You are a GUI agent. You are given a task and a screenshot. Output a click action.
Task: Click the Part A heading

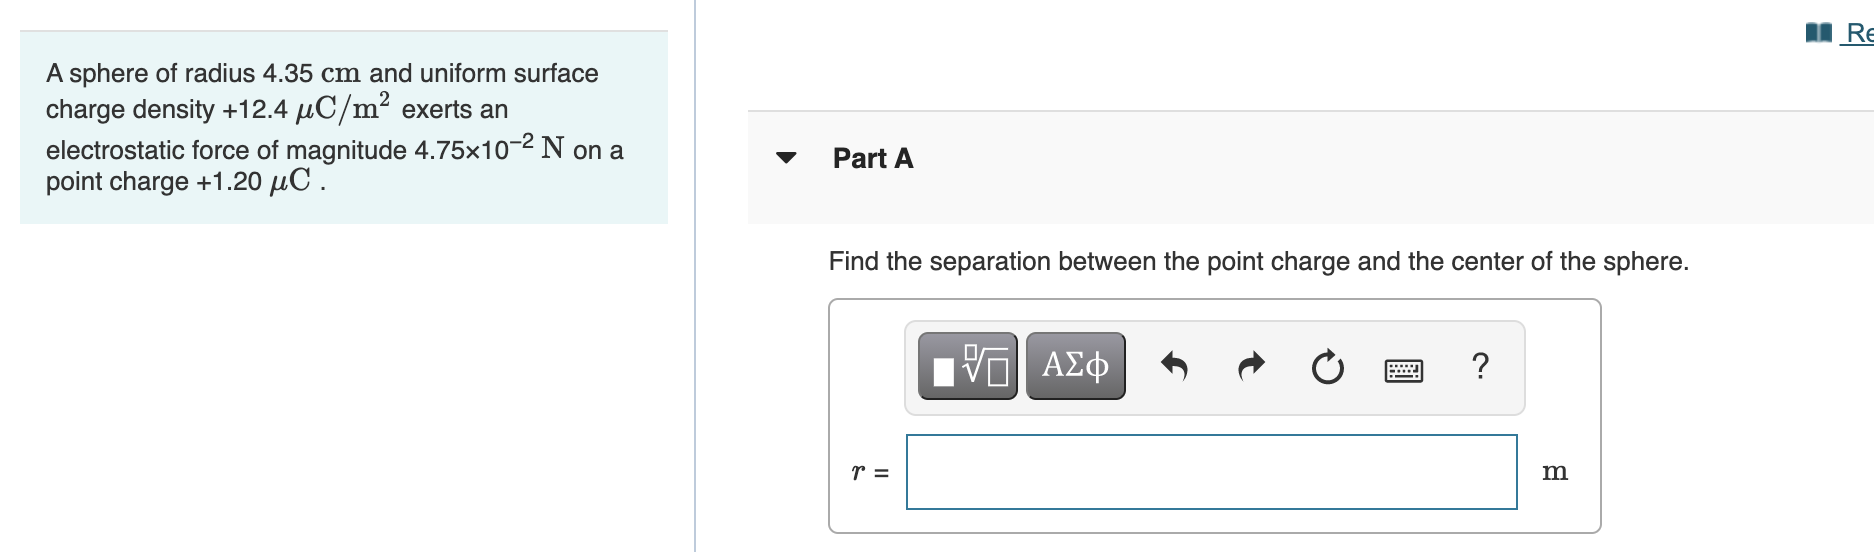click(x=873, y=158)
